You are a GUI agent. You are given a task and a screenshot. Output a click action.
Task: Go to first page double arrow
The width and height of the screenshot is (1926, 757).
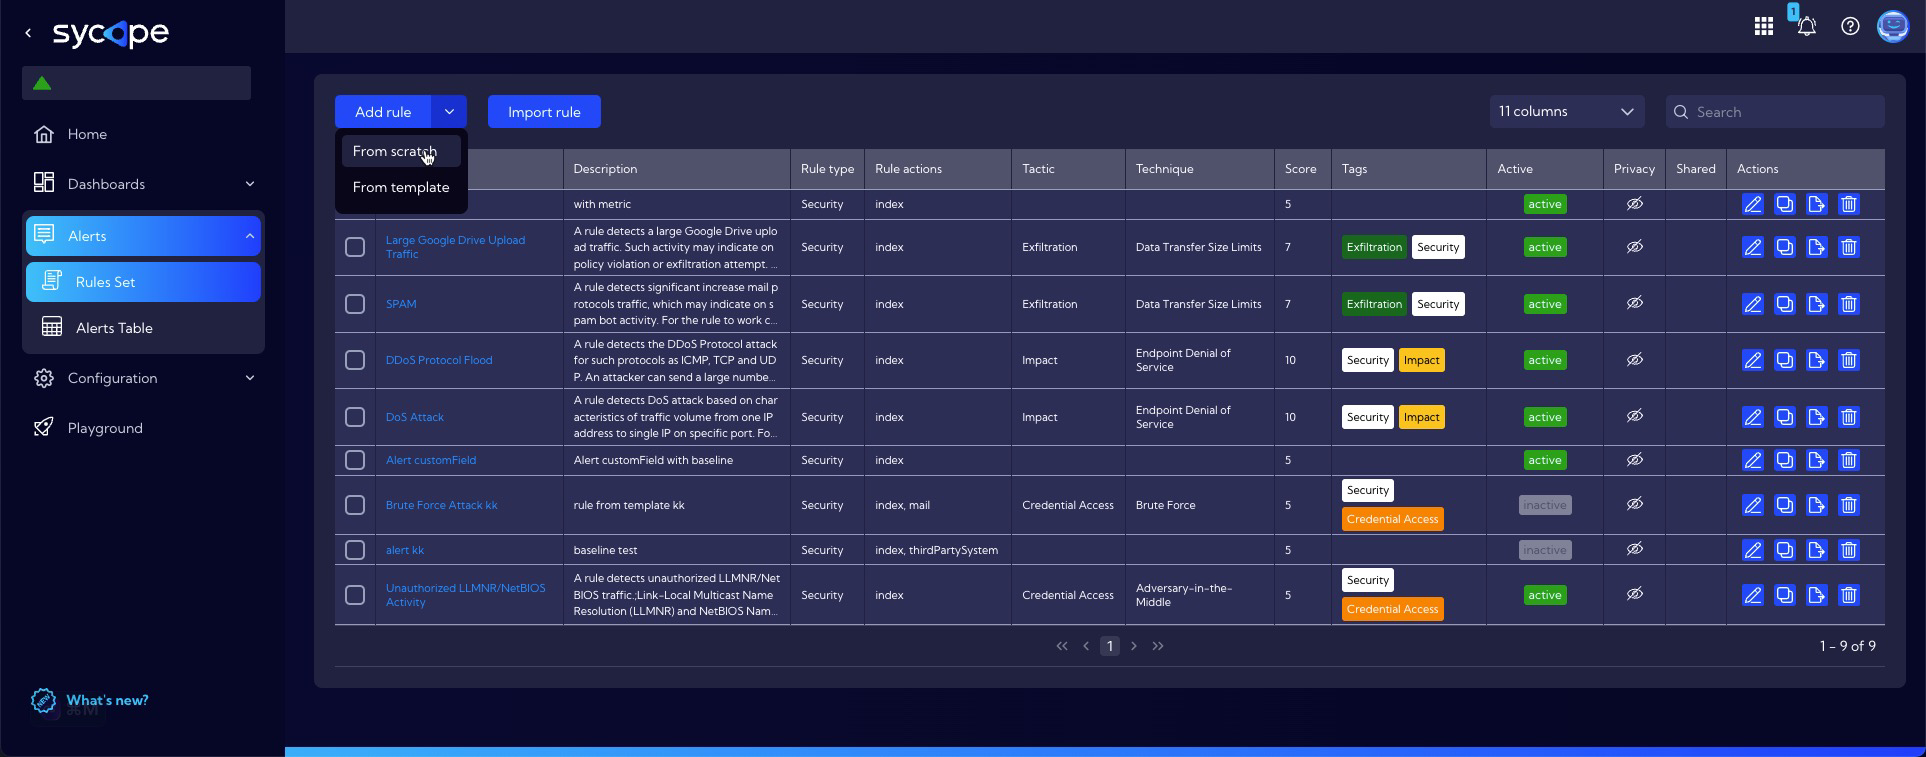(x=1062, y=646)
